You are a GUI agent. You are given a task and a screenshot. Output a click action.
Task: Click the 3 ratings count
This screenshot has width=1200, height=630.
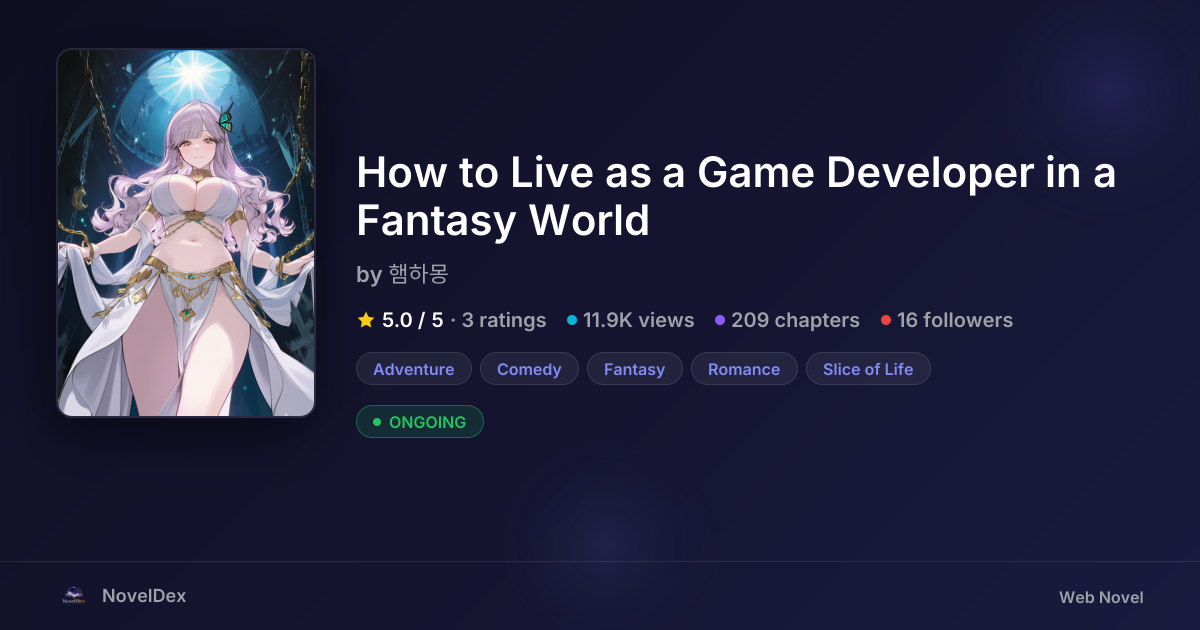coord(504,320)
